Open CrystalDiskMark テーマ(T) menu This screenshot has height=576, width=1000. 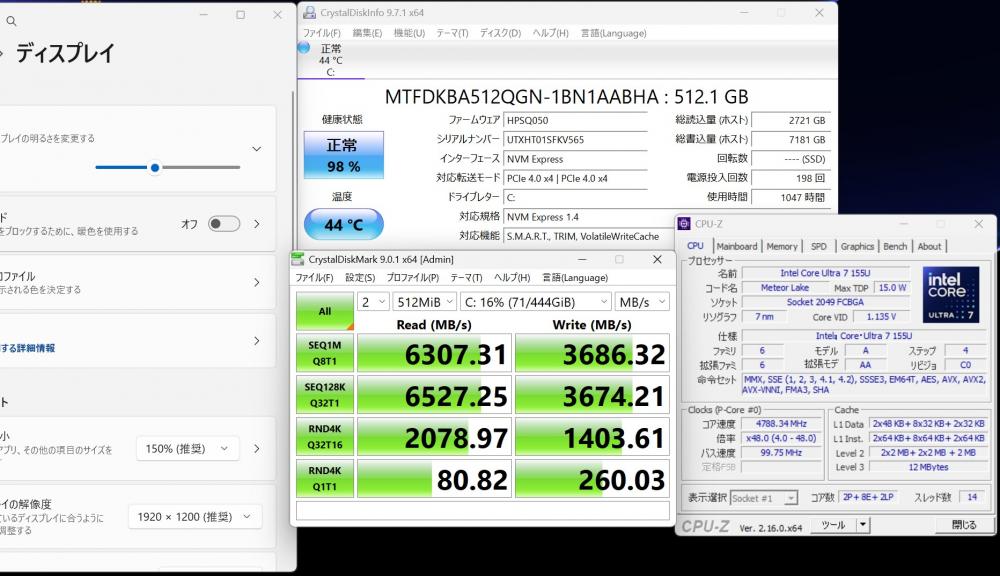click(x=466, y=277)
